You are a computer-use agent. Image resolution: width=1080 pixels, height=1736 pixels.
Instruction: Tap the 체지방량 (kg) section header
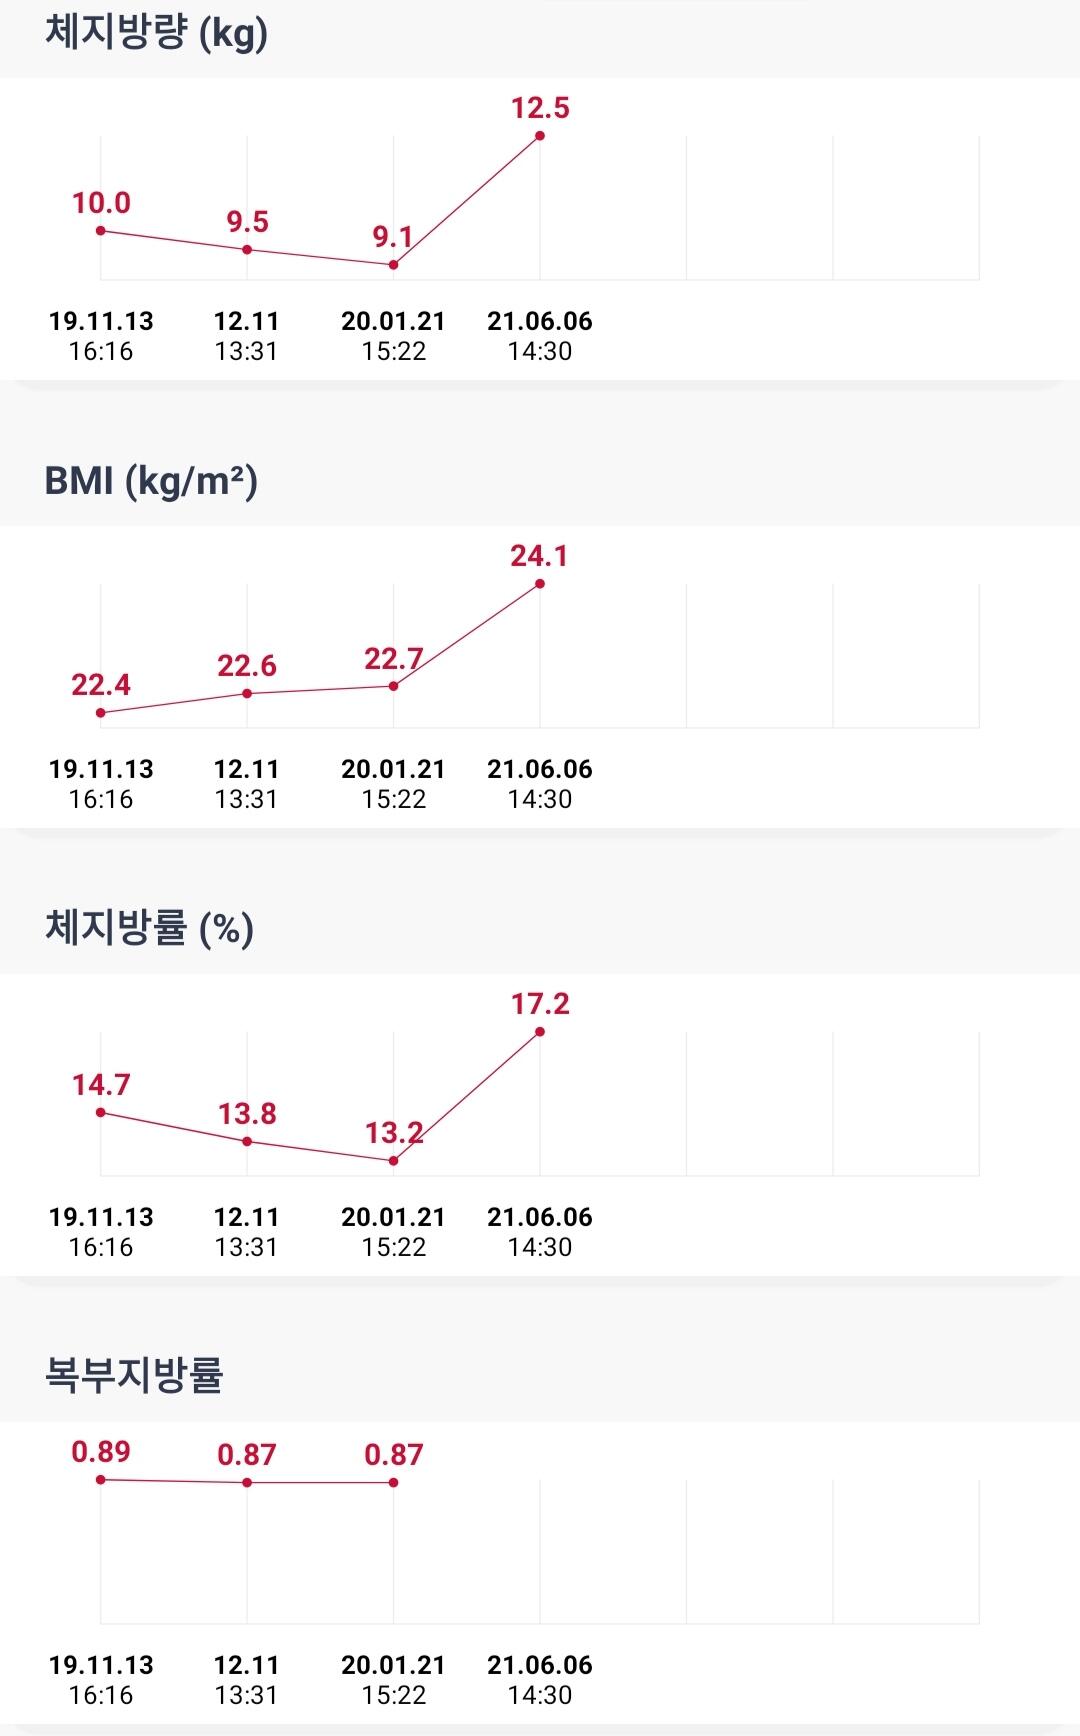(156, 33)
